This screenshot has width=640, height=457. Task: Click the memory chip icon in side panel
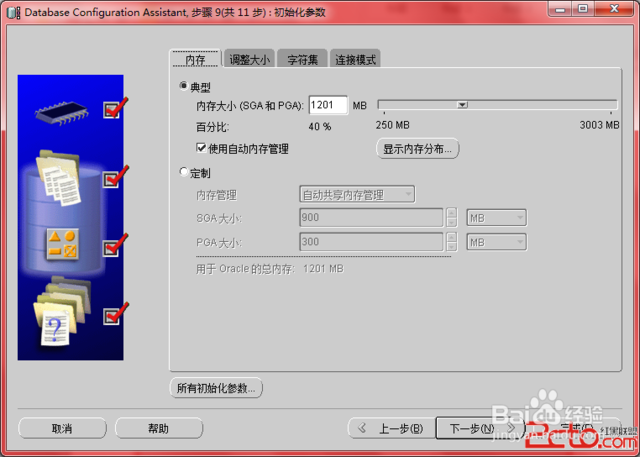coord(61,111)
